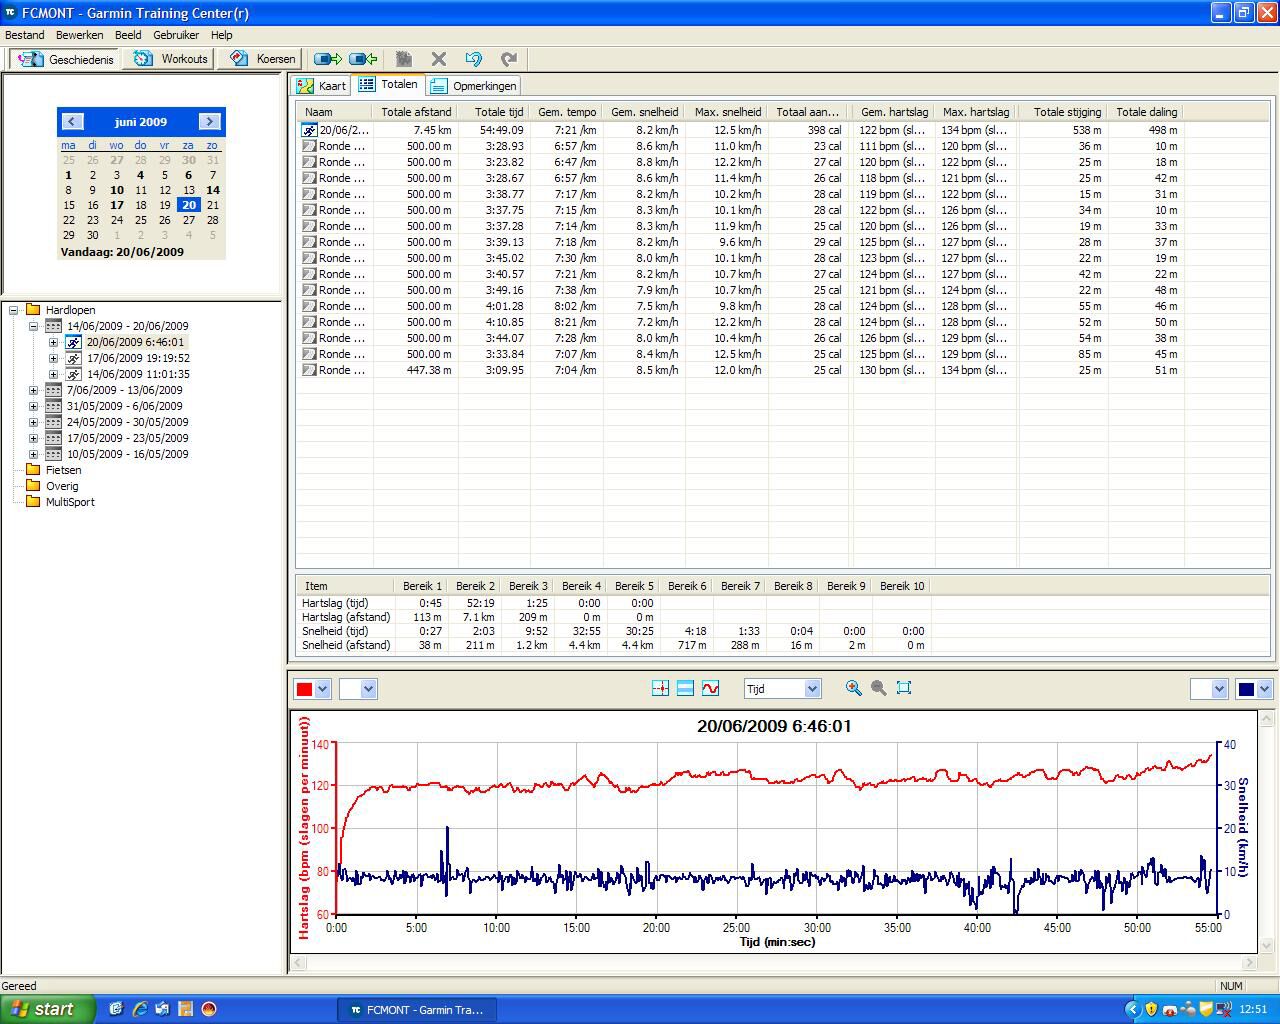Toggle the Koersen view button

pos(263,59)
